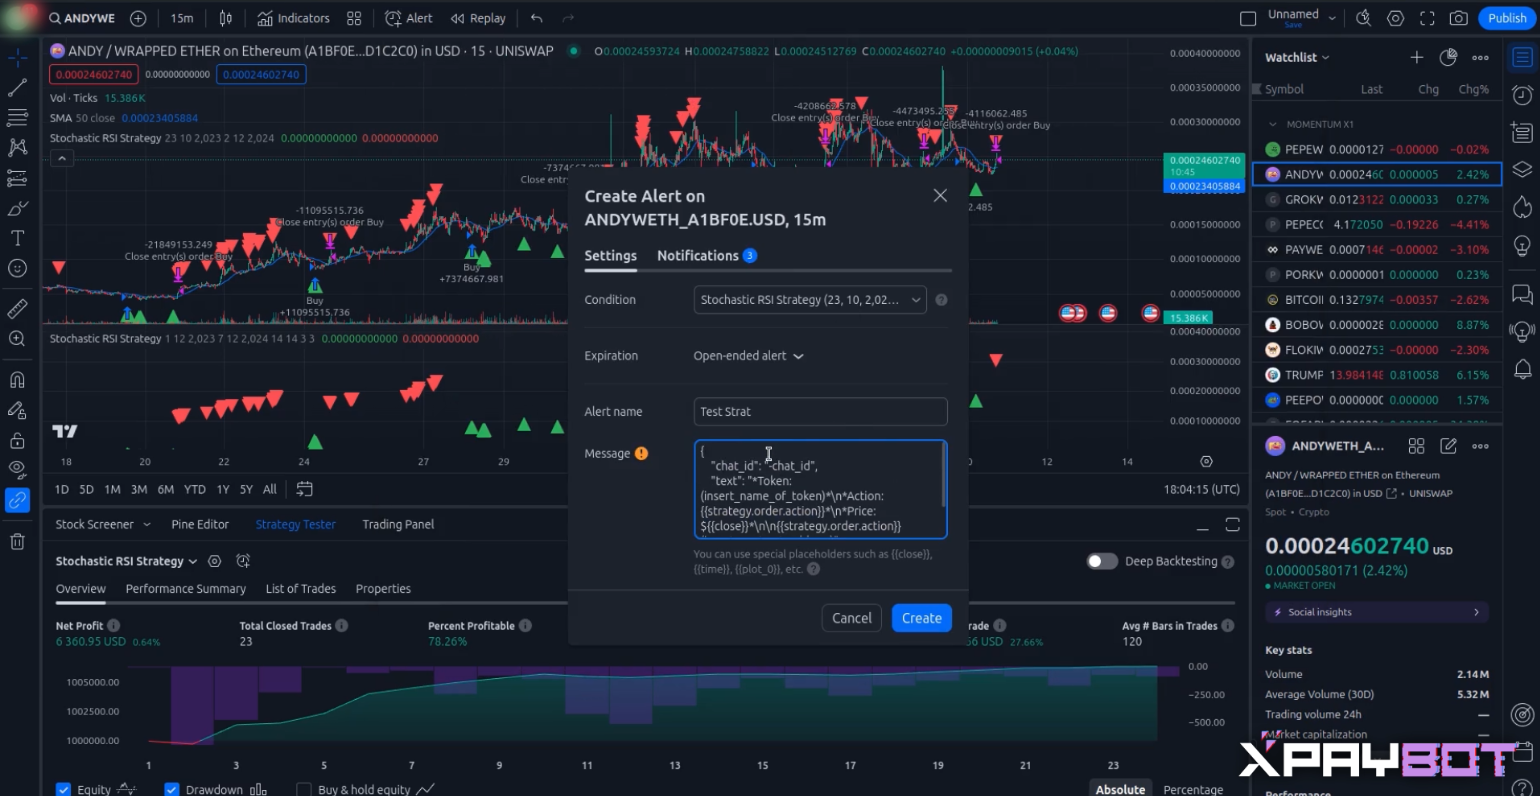Image resolution: width=1540 pixels, height=796 pixels.
Task: Toggle Deep Backtesting switch
Action: 1102,561
